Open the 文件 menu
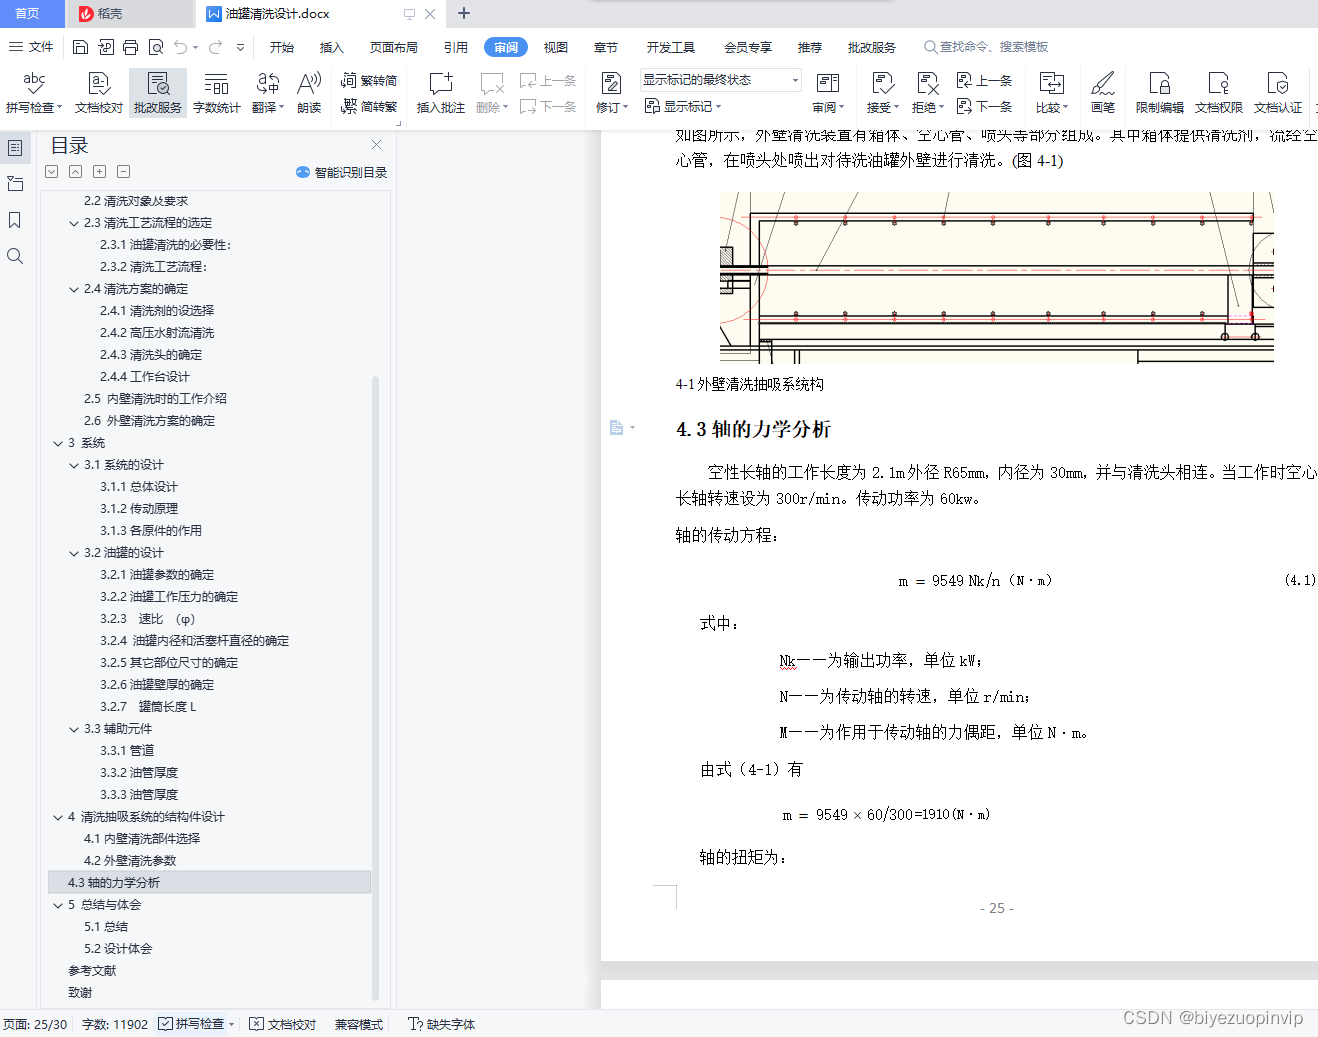This screenshot has height=1037, width=1318. (31, 47)
